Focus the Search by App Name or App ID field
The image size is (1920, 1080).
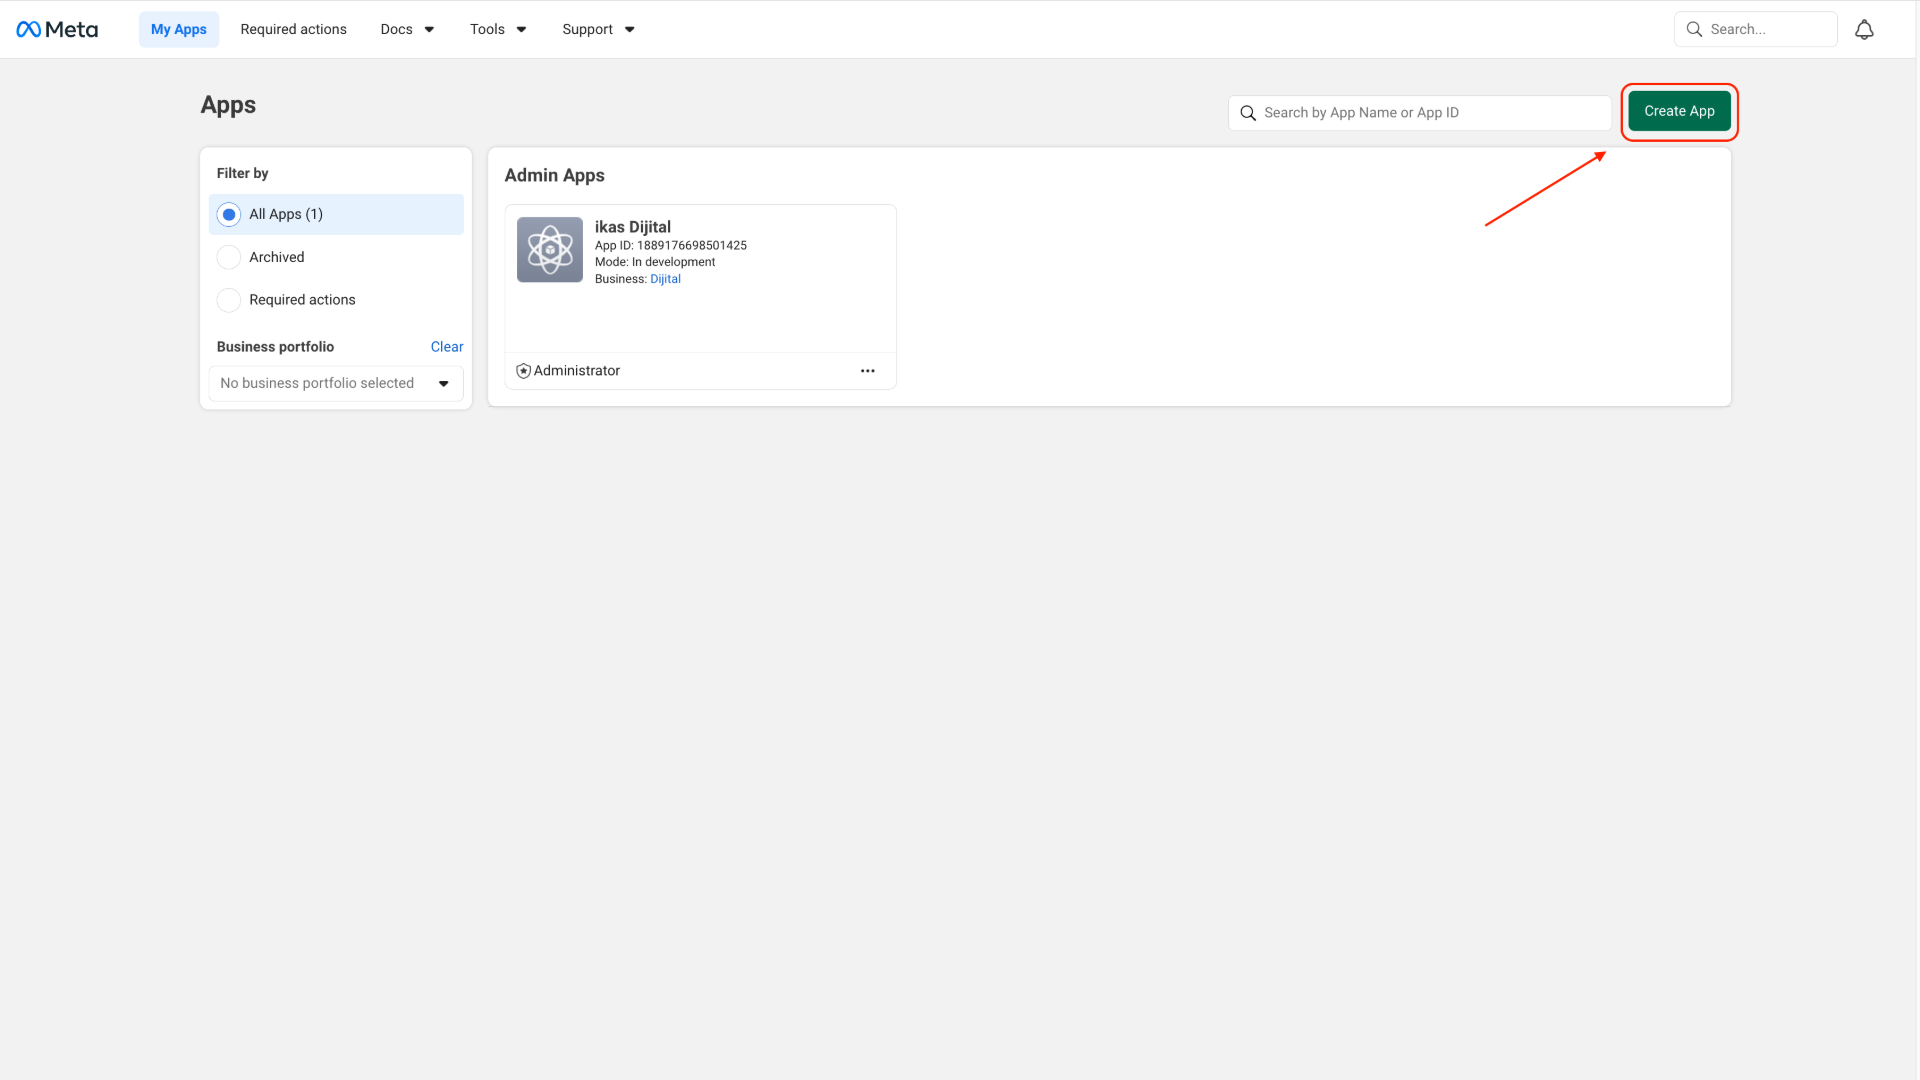1420,113
